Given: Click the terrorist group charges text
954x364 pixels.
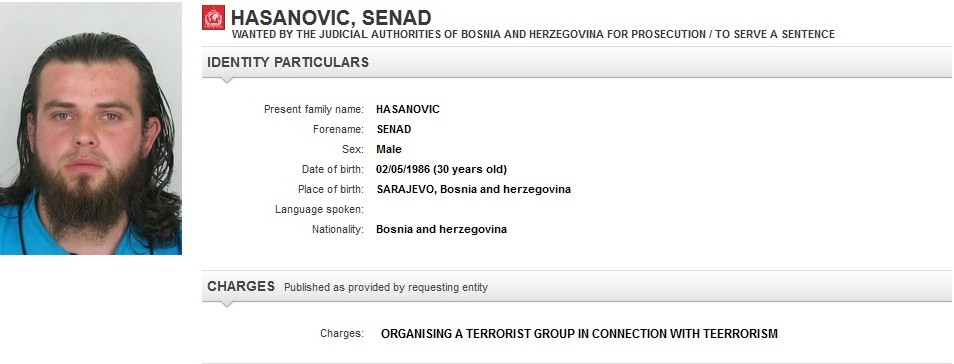Looking at the screenshot, I should pos(579,334).
